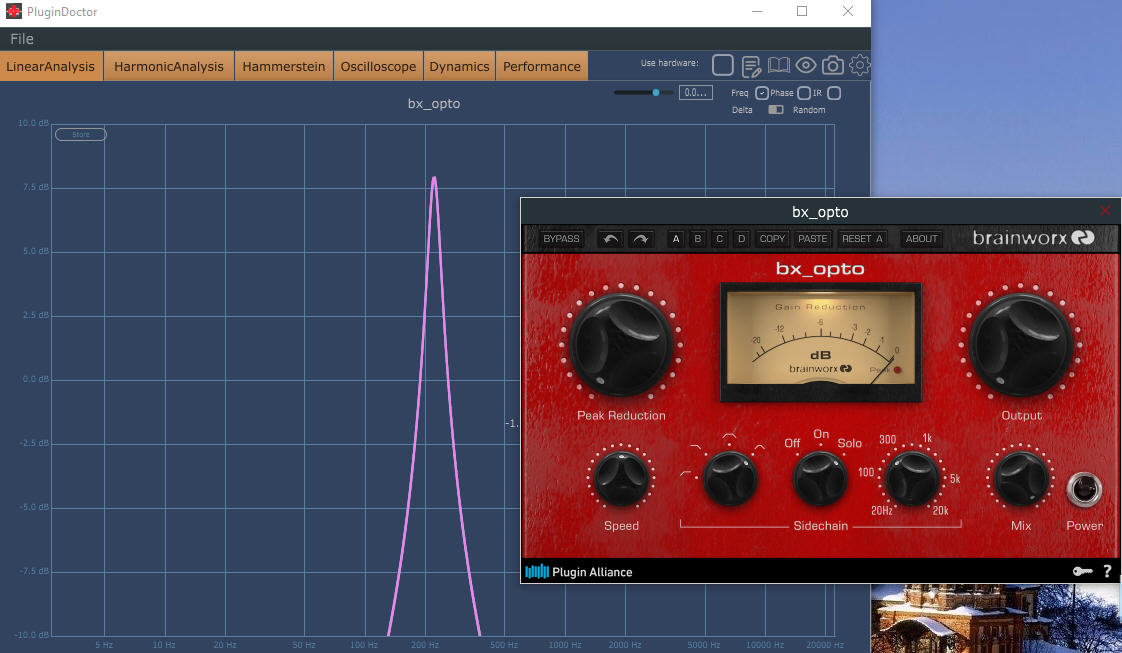This screenshot has height=653, width=1122.
Task: Flip the Power switch on bx_opto
Action: pos(1084,490)
